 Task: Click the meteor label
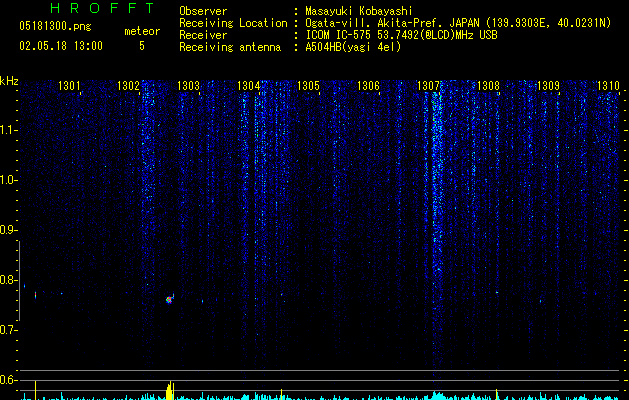point(142,31)
